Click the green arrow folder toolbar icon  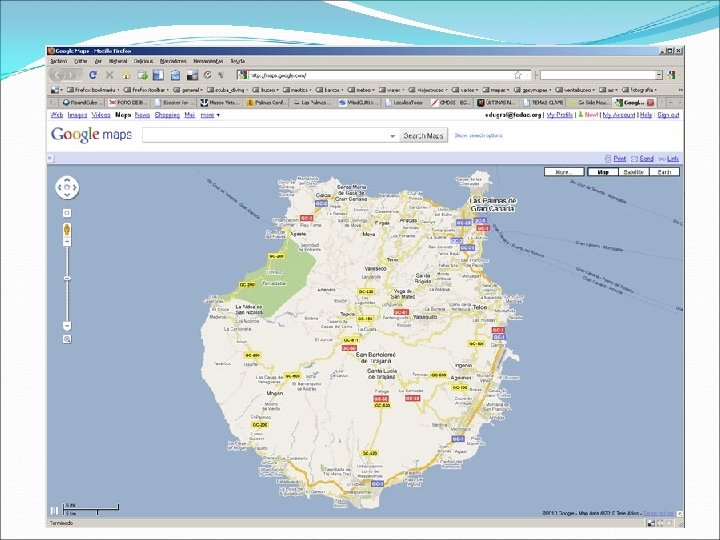(x=143, y=75)
